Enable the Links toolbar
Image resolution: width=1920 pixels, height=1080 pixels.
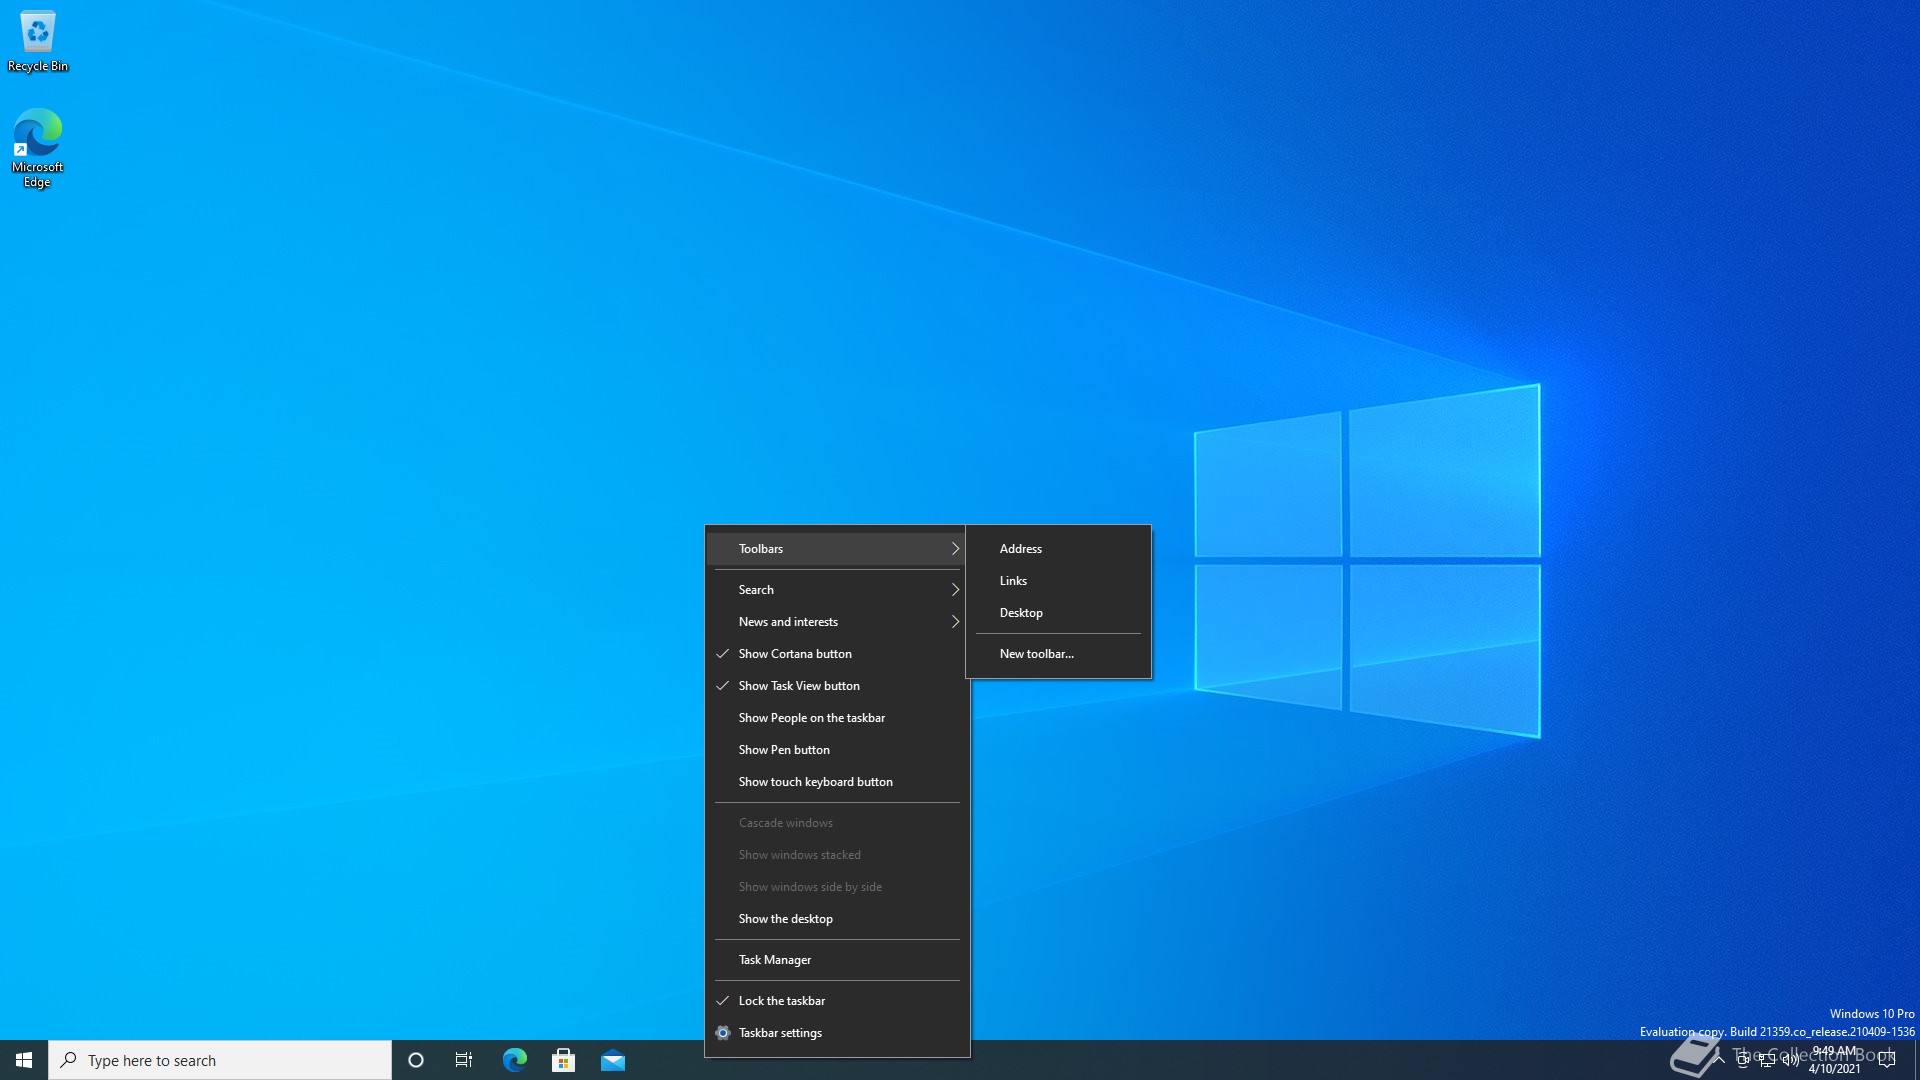coord(1058,581)
